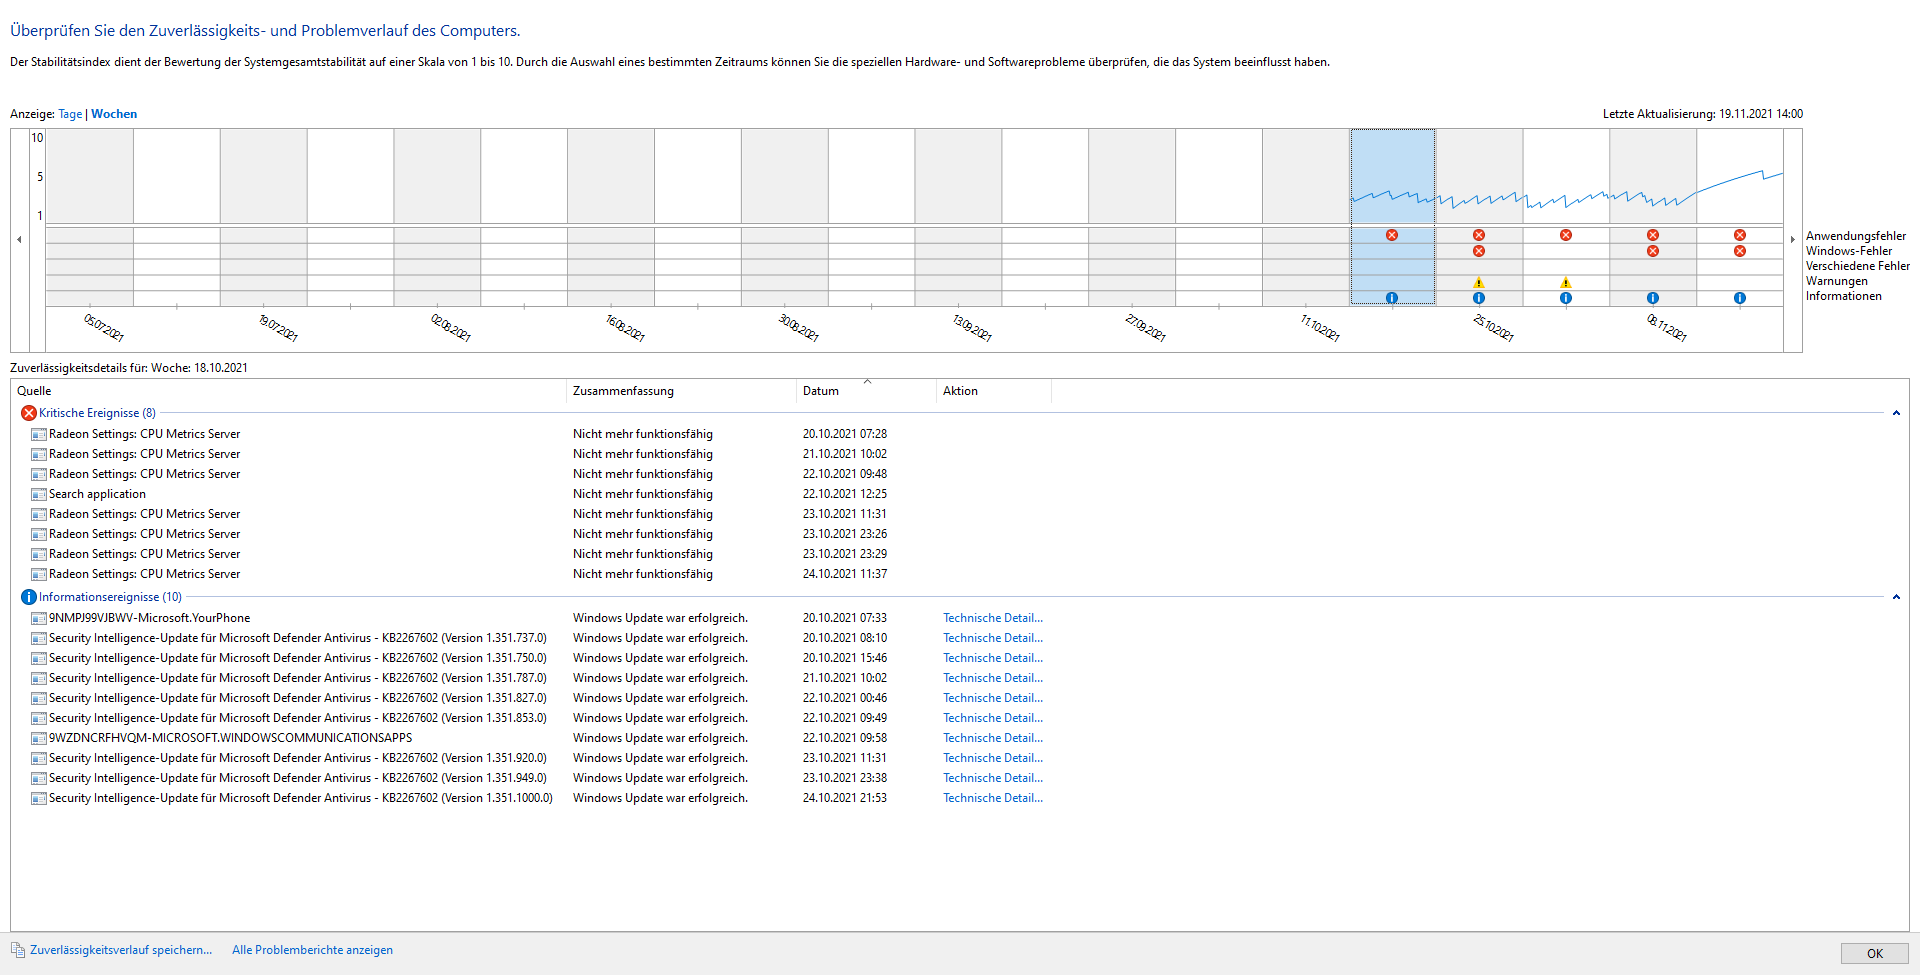
Task: Click Windows error icon in last chart column
Action: (x=1740, y=251)
